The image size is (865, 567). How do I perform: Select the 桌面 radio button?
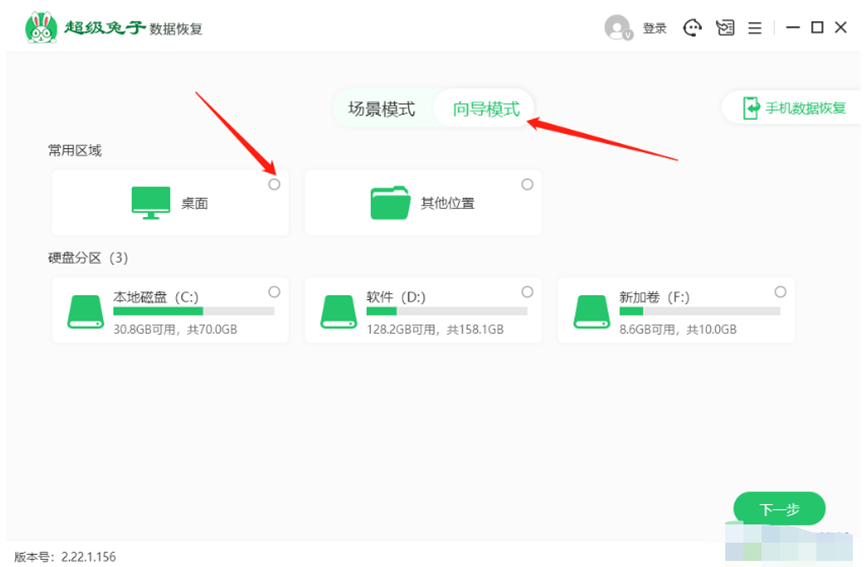point(274,184)
